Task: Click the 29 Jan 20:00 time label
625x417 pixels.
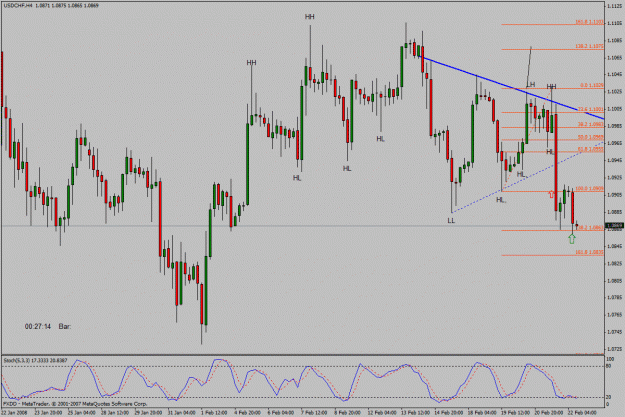Action: pos(148,413)
